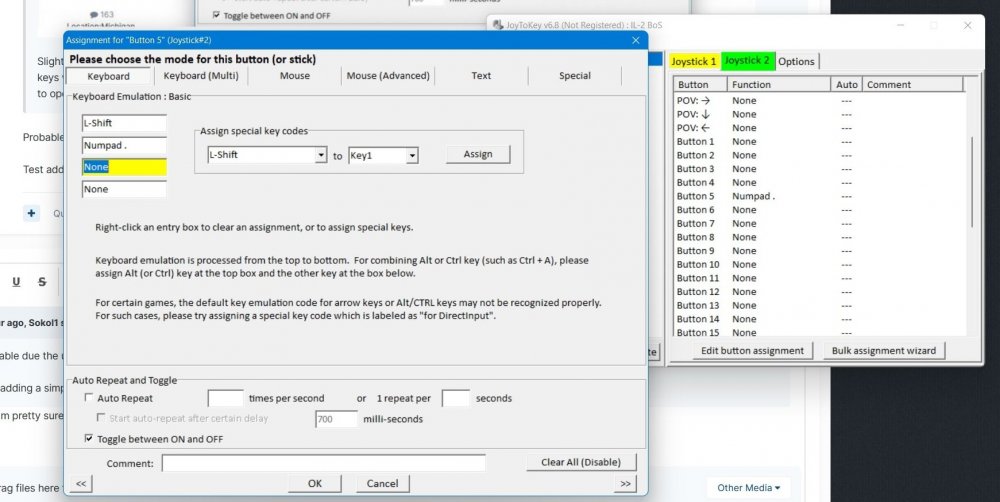Go to previous button with <<
1000x502 pixels.
coord(81,484)
